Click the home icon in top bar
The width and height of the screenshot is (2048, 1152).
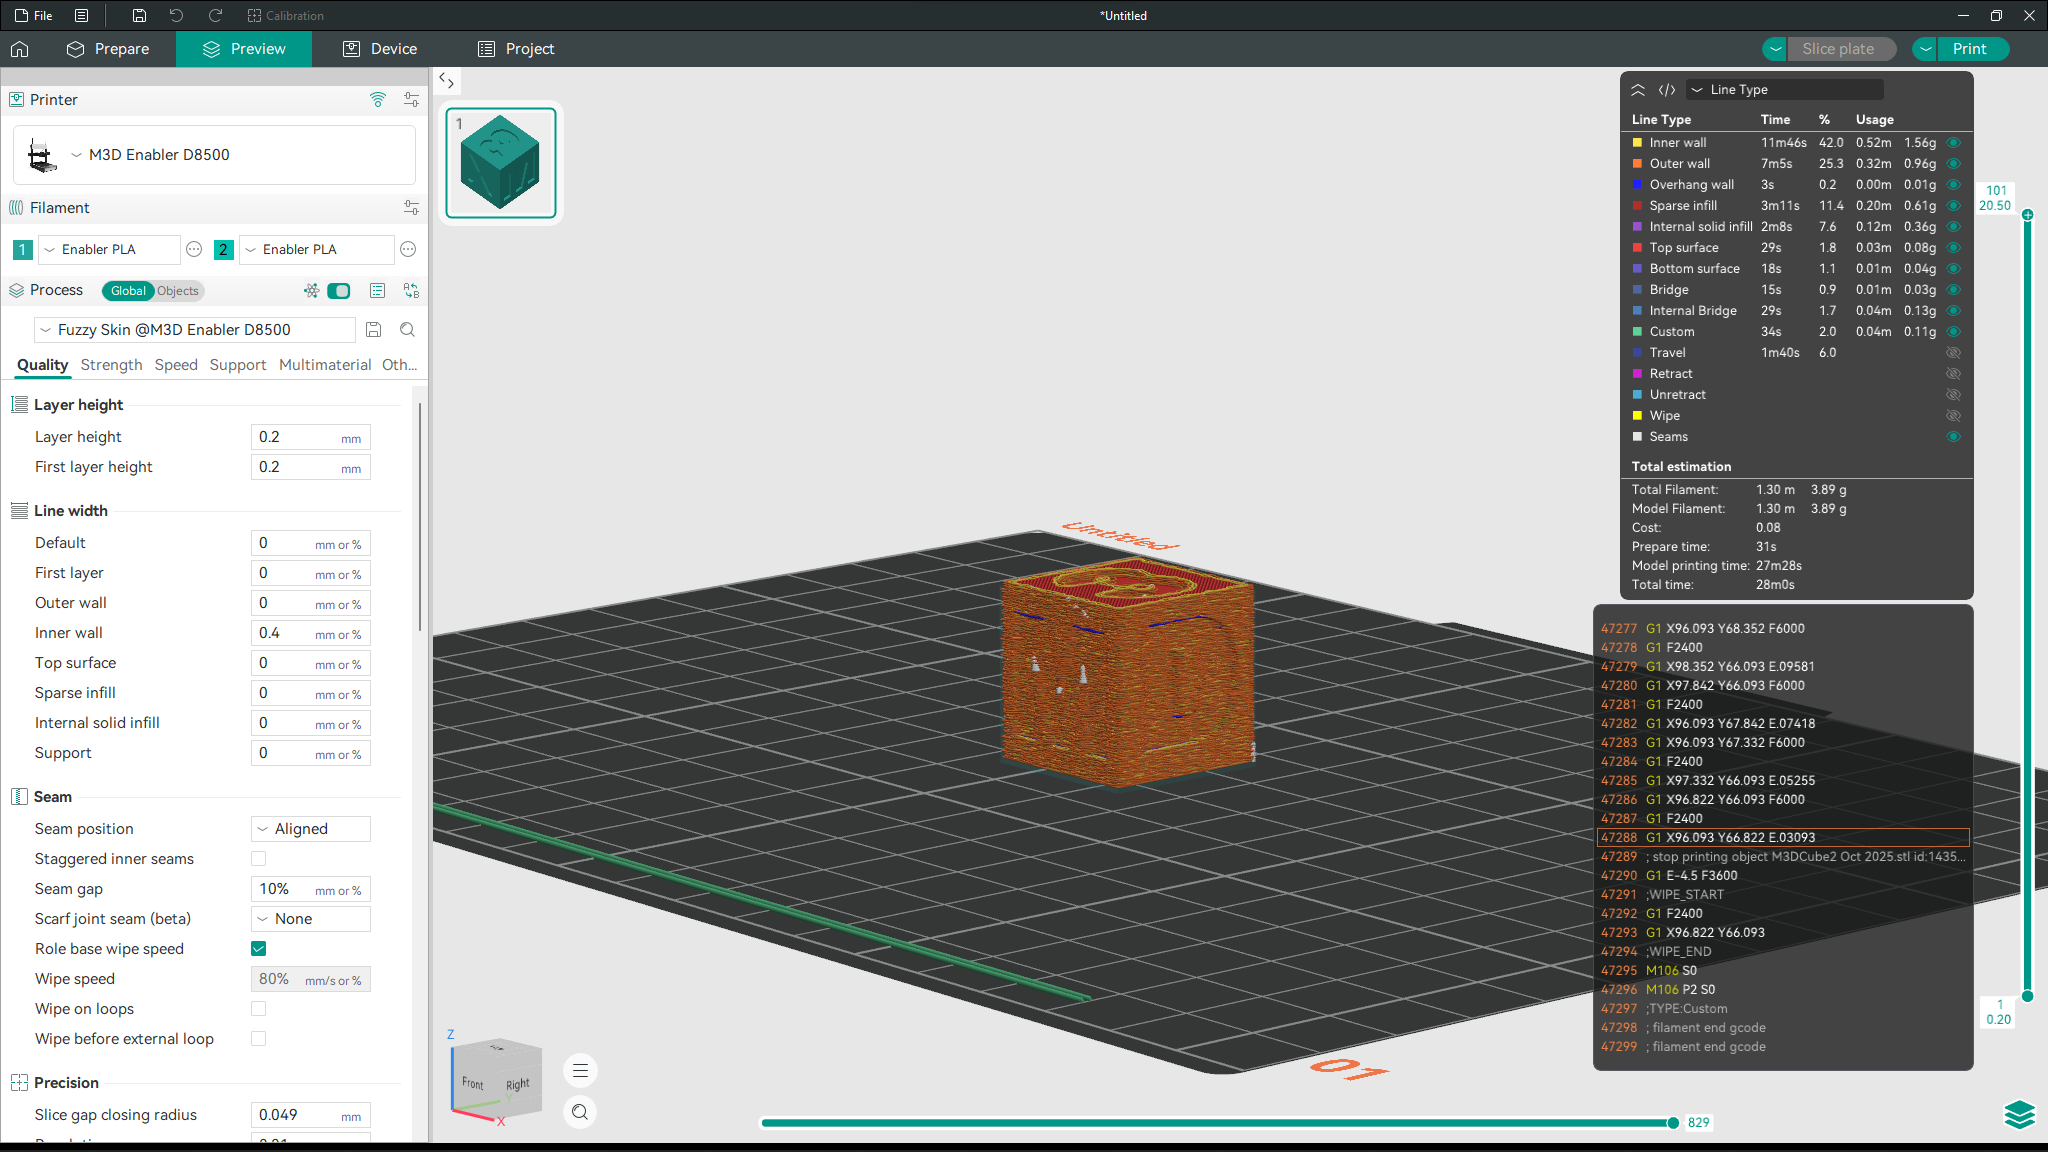coord(20,49)
